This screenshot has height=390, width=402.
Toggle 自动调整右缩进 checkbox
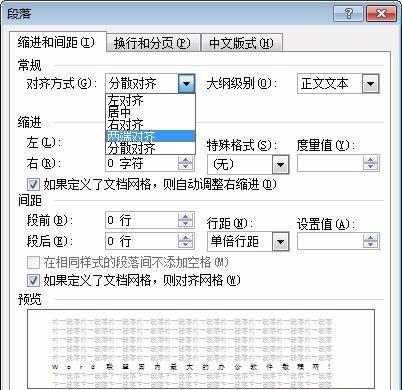coord(33,184)
